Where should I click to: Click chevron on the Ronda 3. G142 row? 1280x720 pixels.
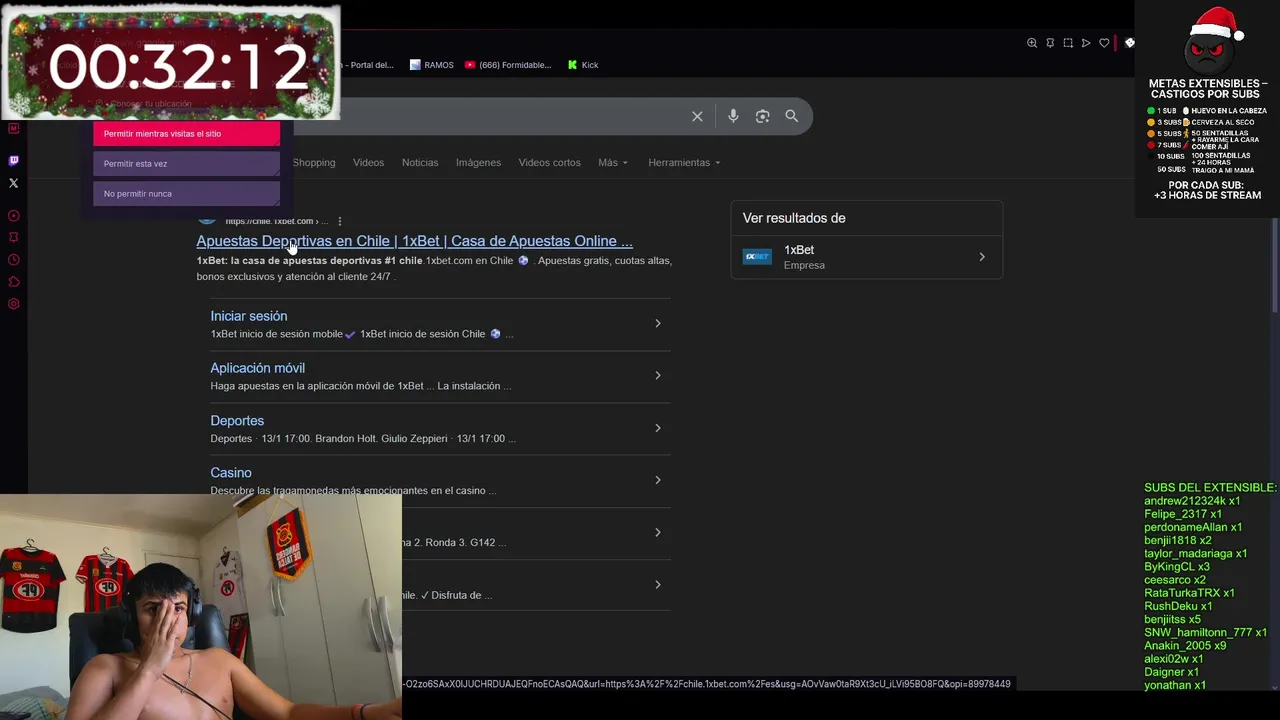click(658, 532)
